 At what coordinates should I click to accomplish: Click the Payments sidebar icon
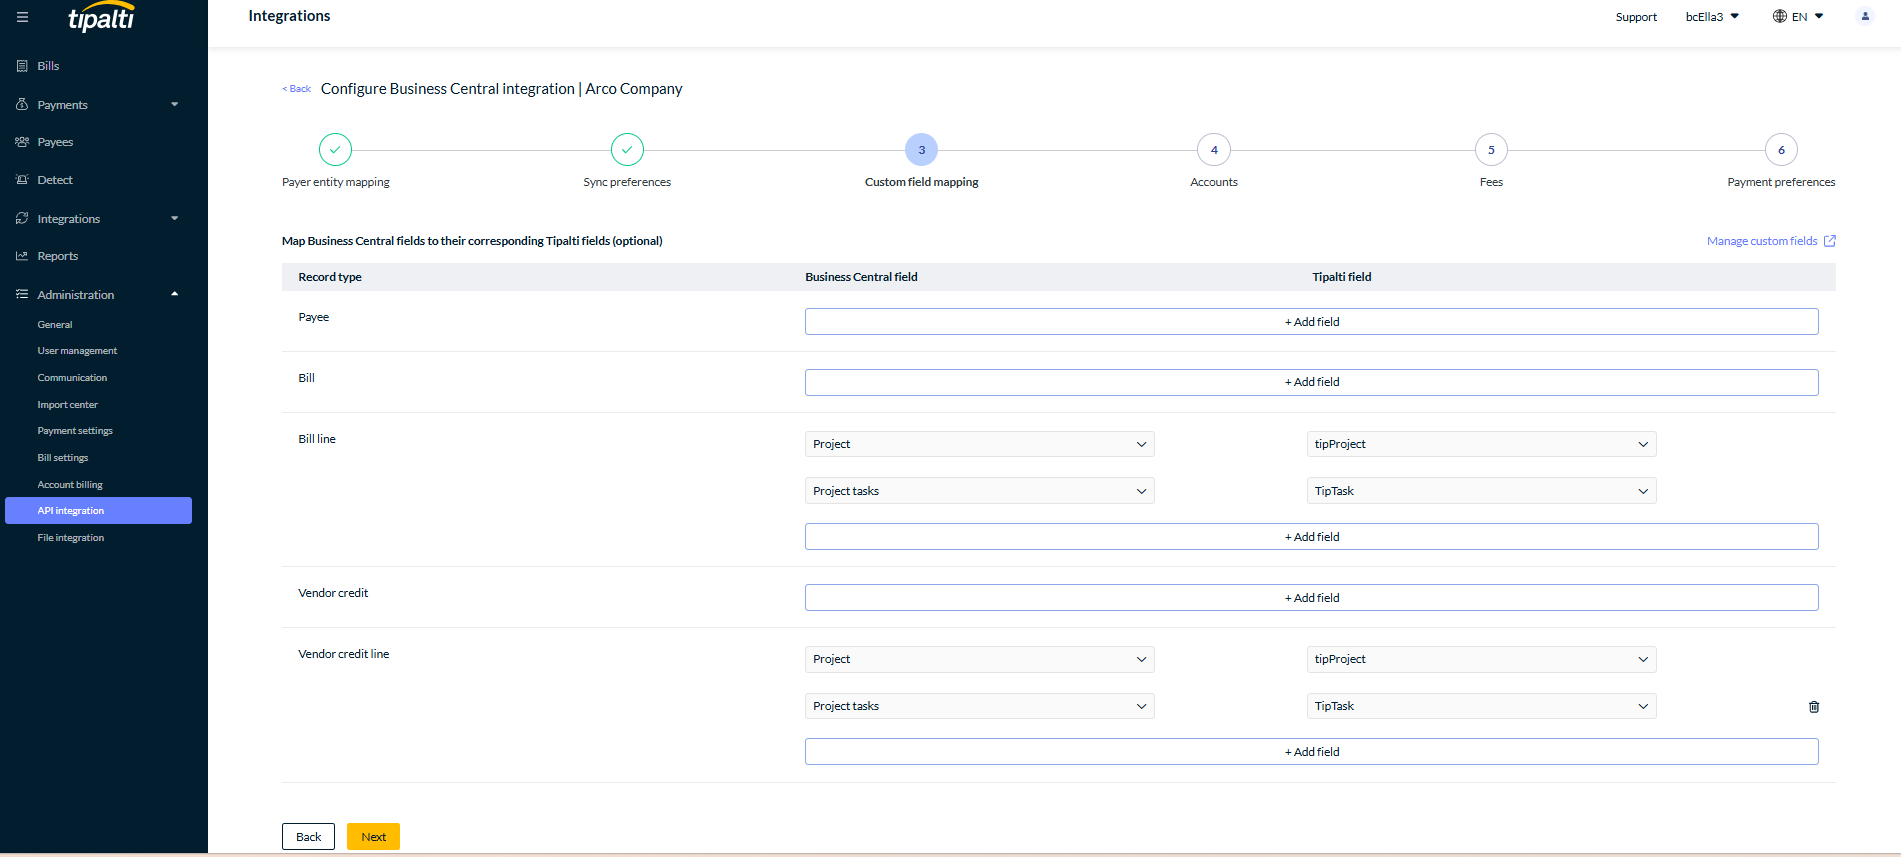(22, 104)
